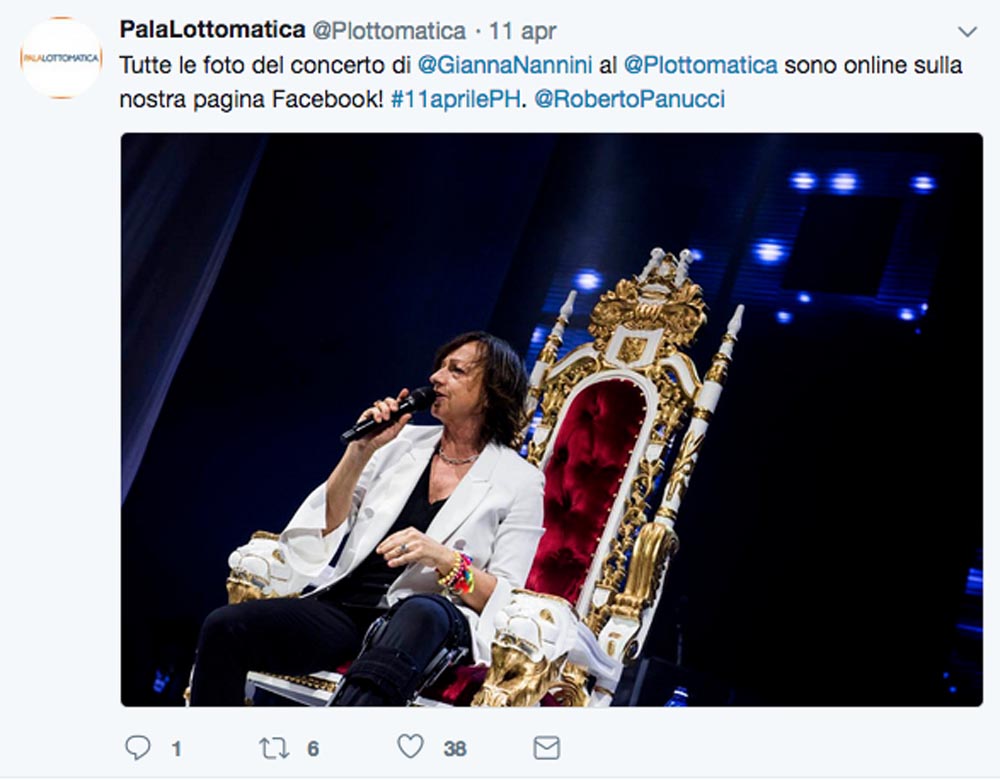
Task: Click the retweet count showing 6
Action: coord(312,749)
